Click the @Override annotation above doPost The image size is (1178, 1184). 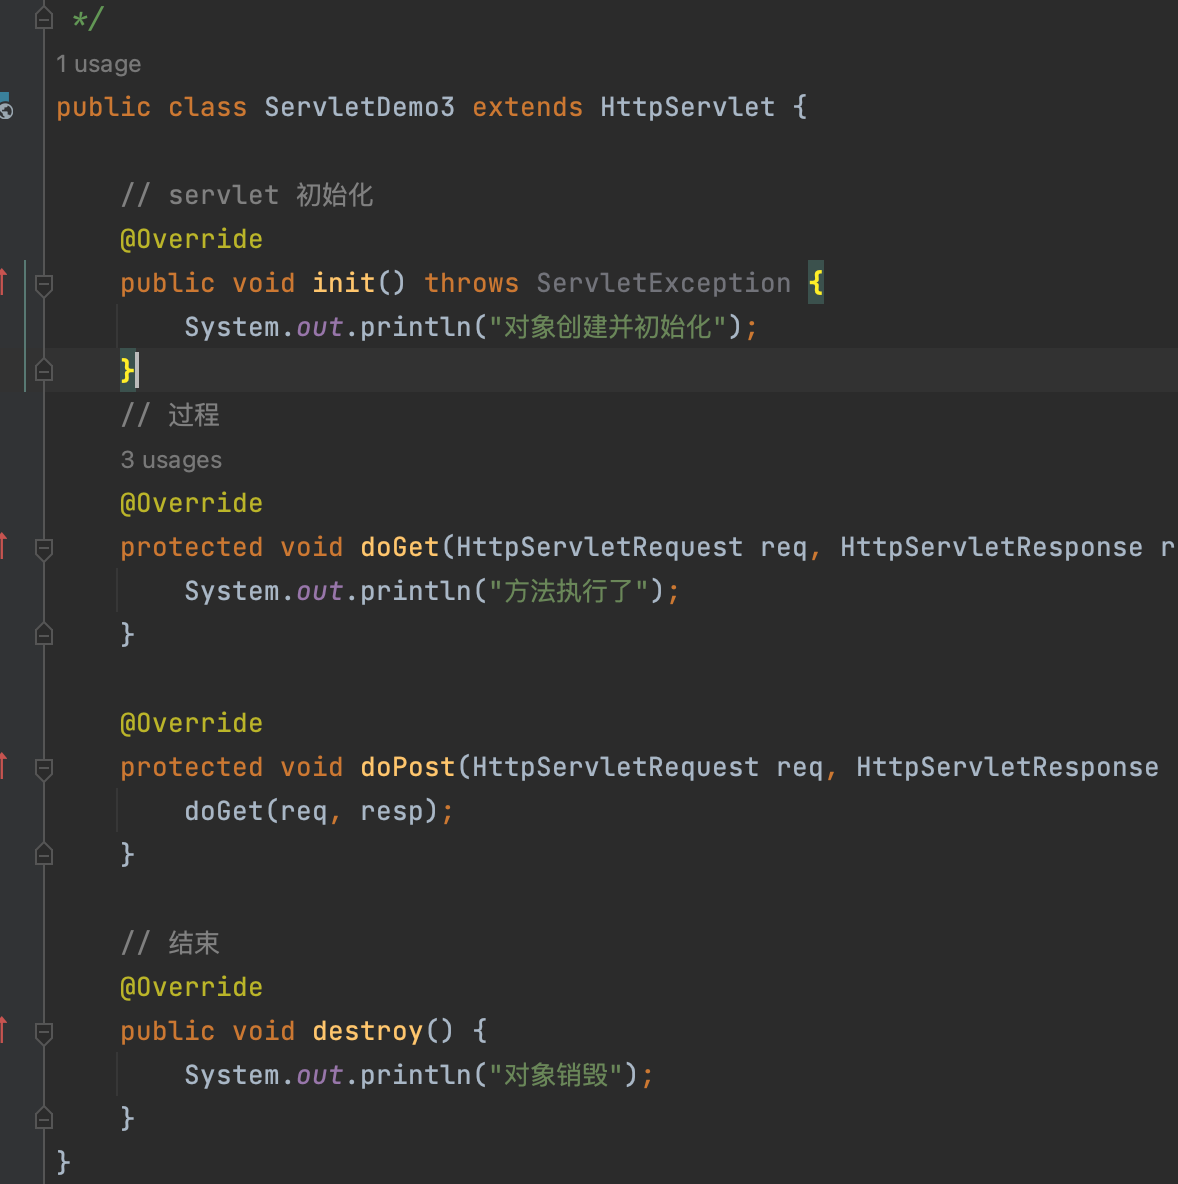click(191, 723)
